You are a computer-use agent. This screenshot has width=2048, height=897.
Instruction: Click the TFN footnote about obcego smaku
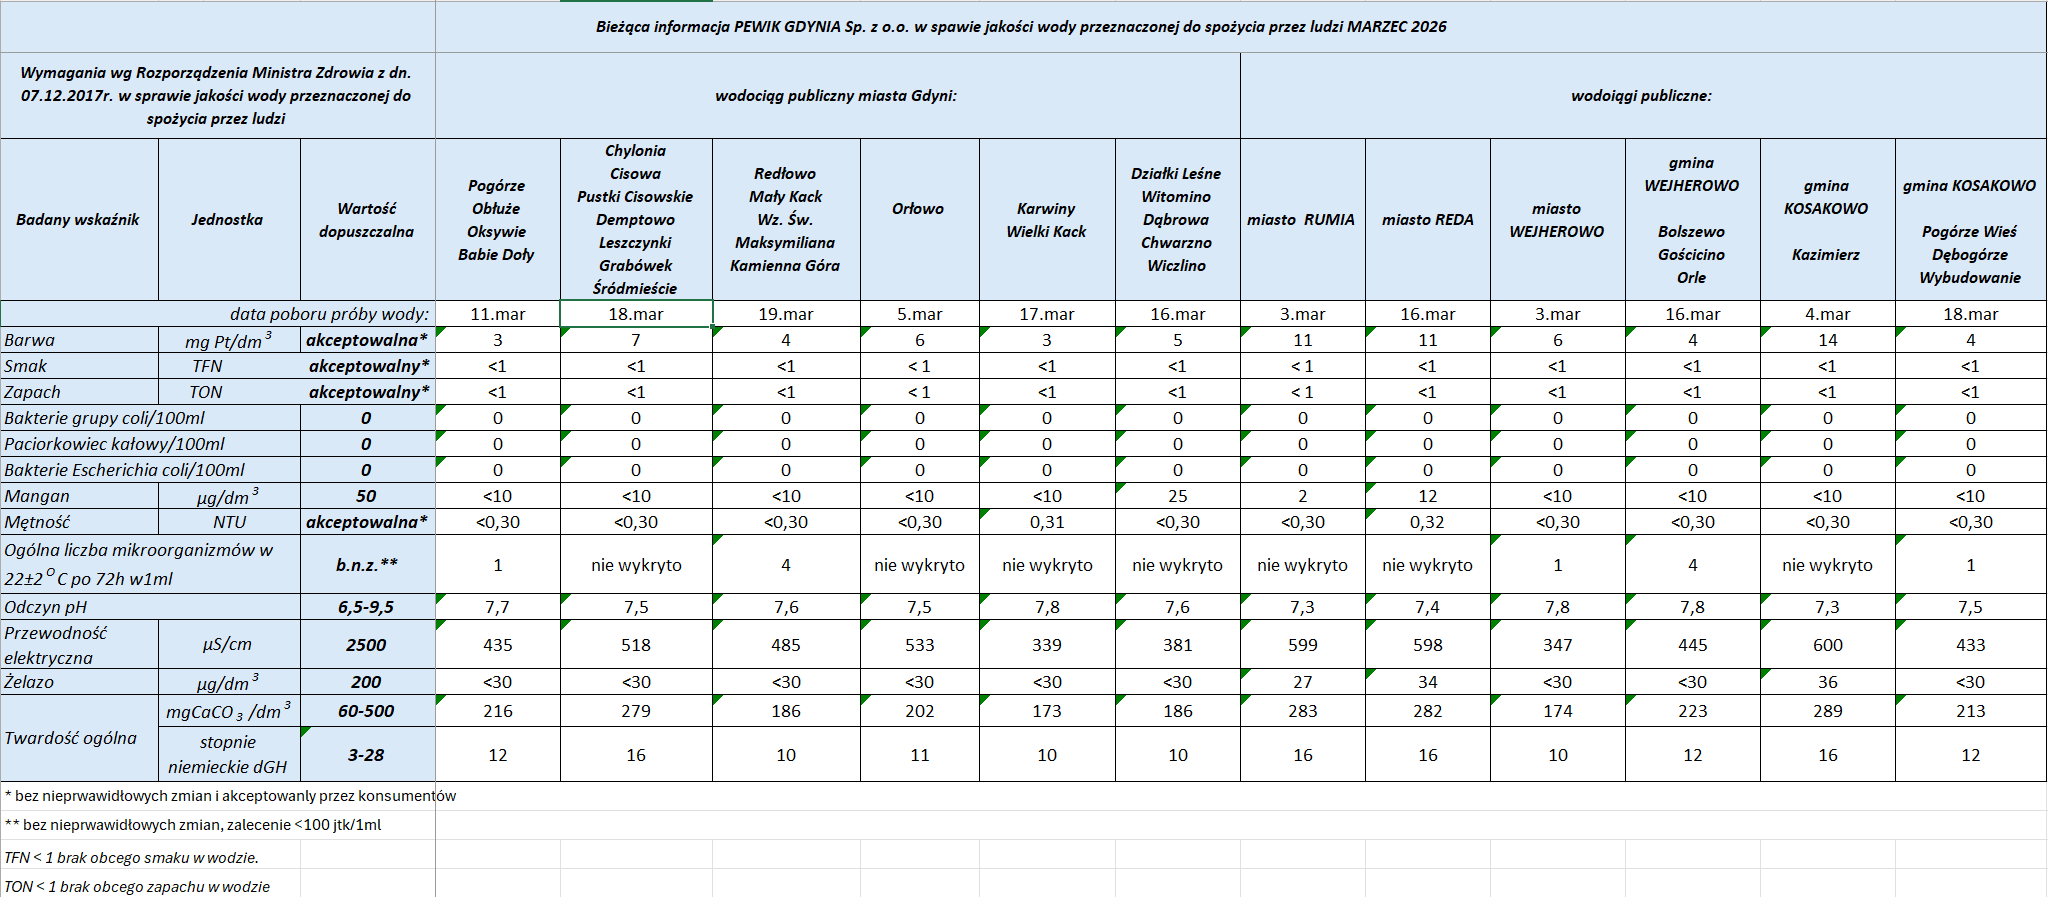(132, 857)
